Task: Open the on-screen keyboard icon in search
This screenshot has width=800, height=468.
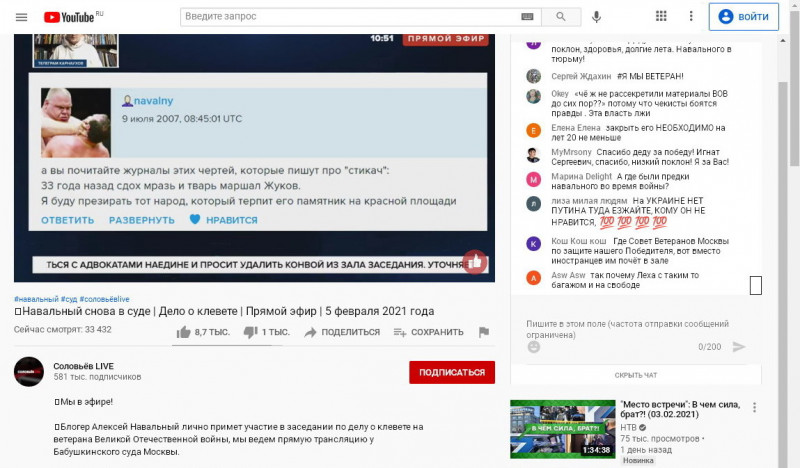Action: [527, 17]
